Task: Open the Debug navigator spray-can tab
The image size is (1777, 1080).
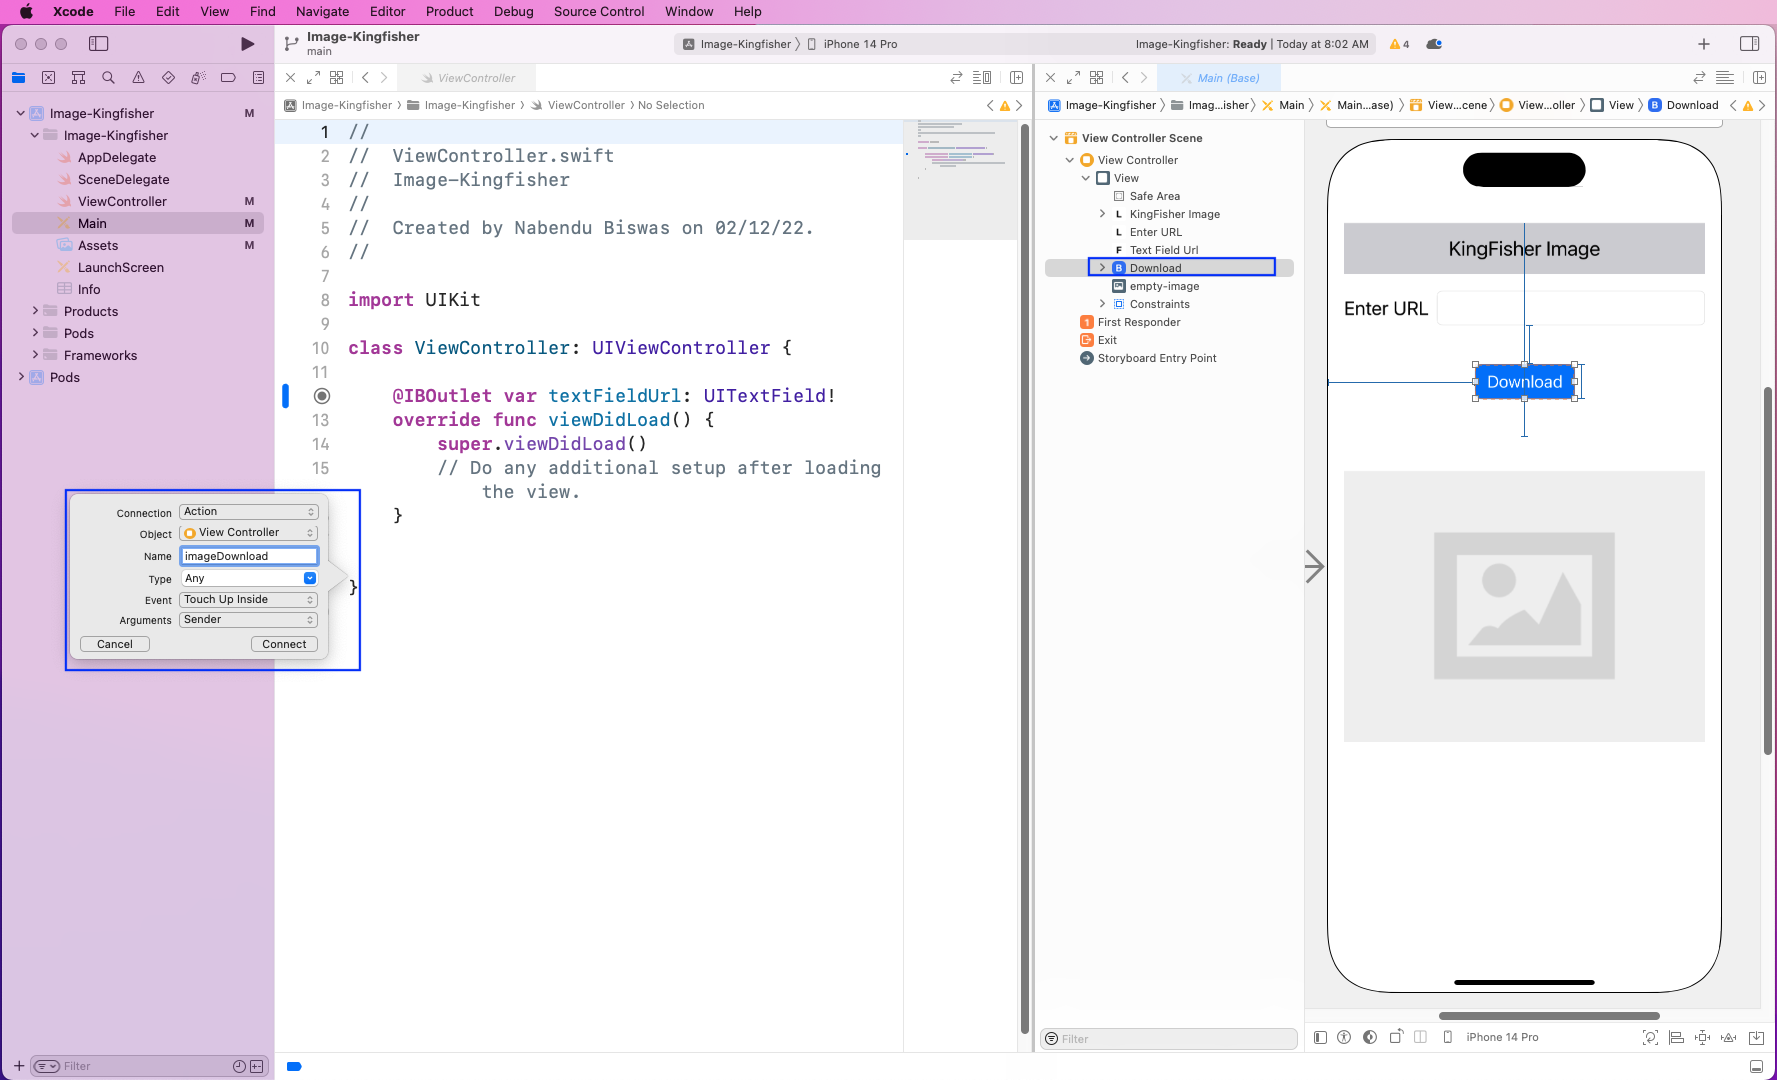Action: click(198, 78)
